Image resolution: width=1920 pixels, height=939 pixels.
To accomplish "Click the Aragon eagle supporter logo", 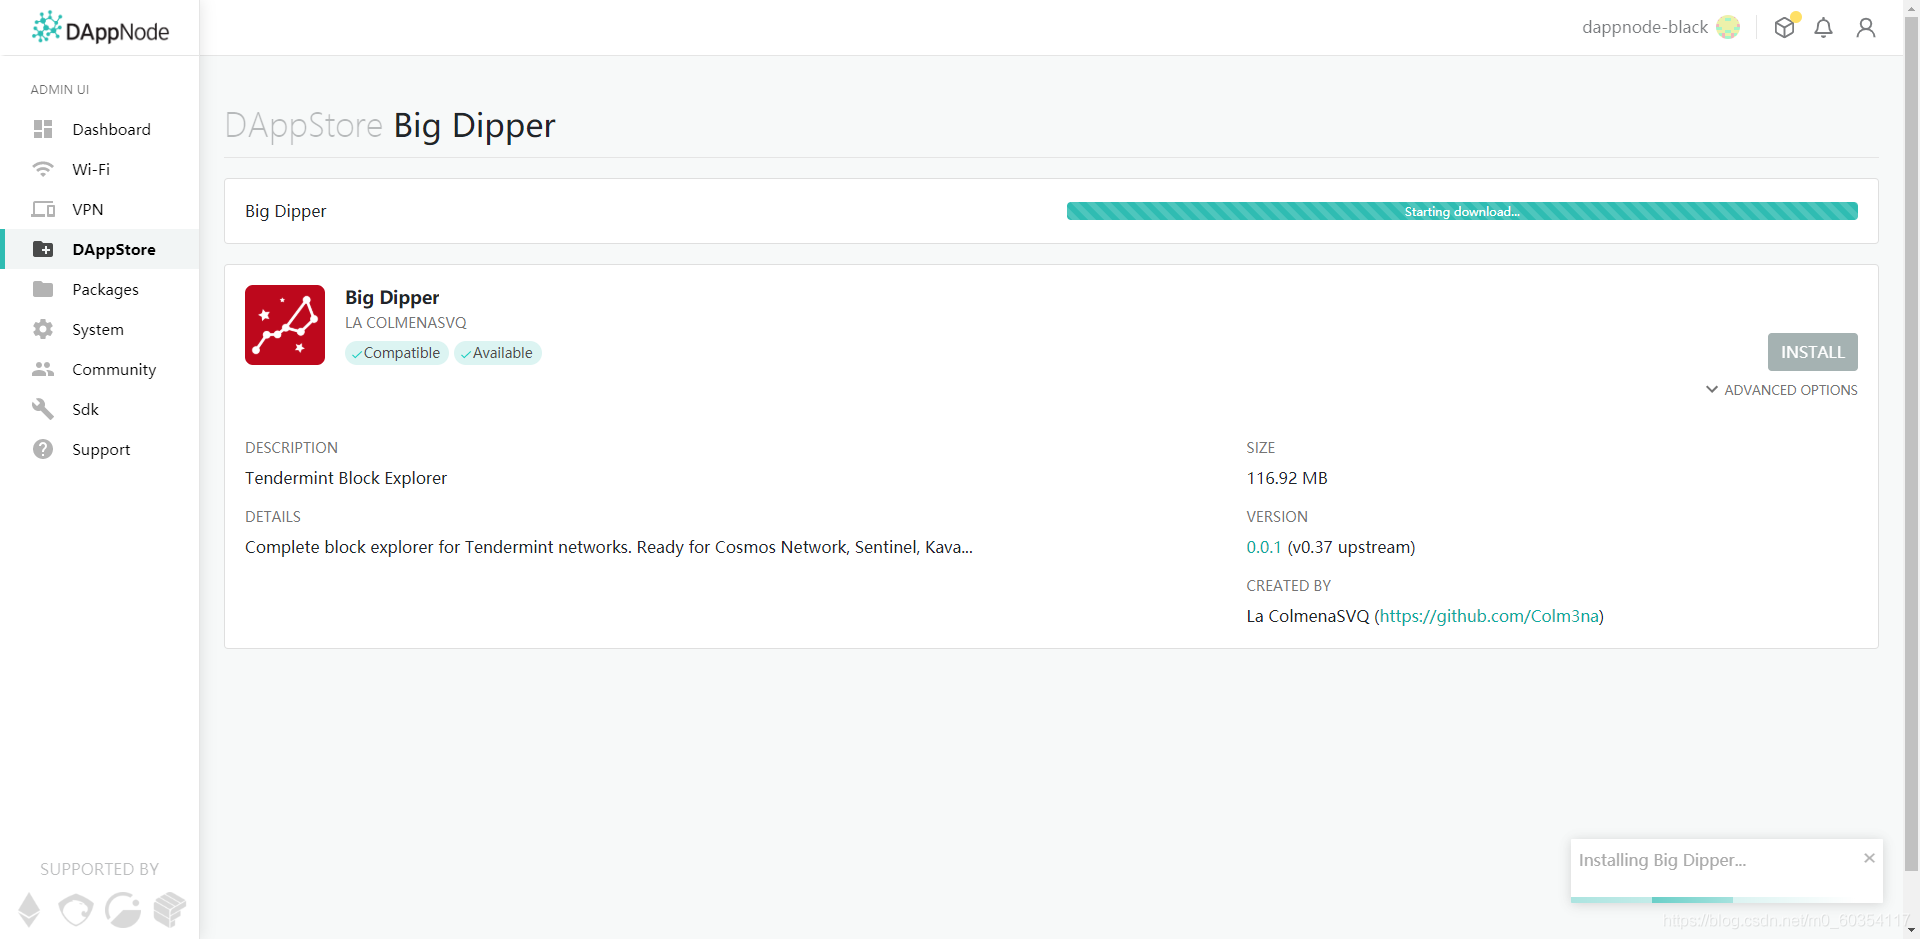I will pyautogui.click(x=76, y=909).
